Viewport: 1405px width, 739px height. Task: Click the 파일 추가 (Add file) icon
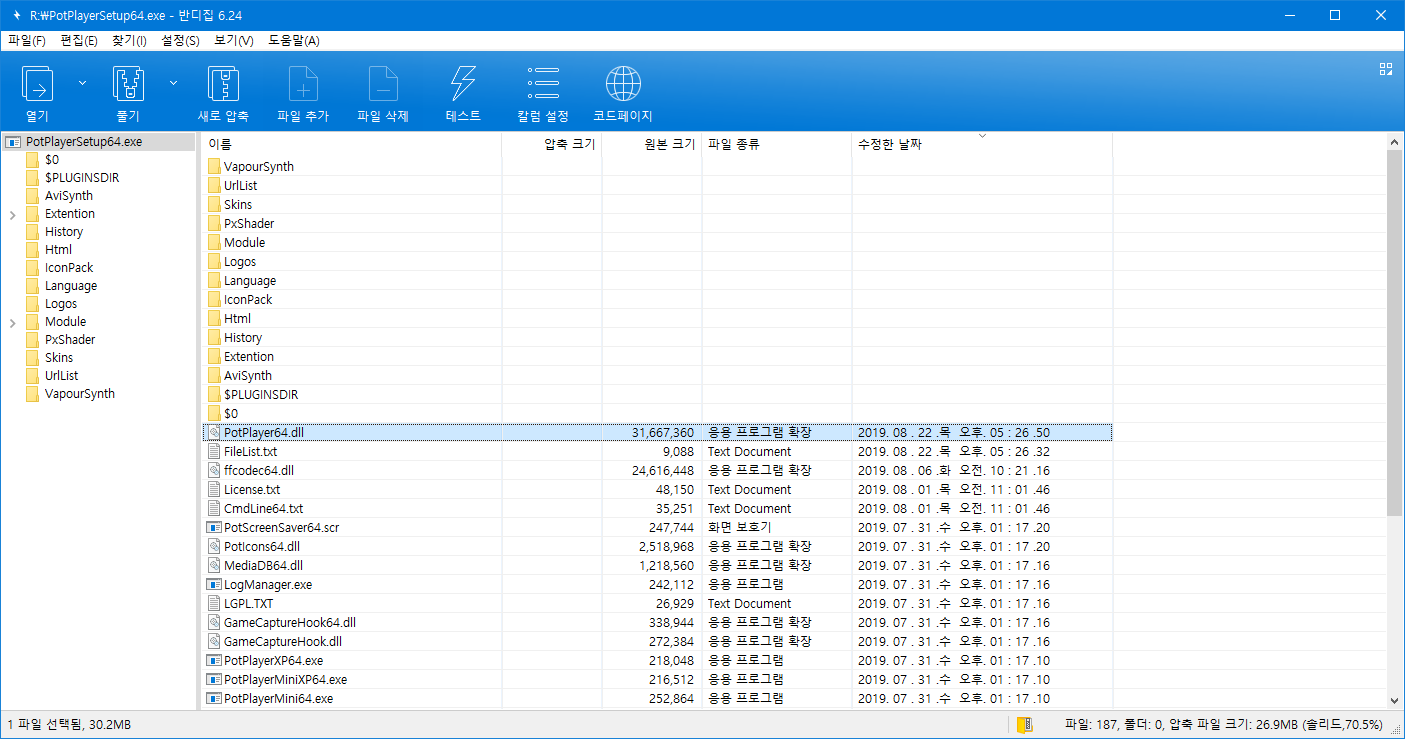point(303,83)
